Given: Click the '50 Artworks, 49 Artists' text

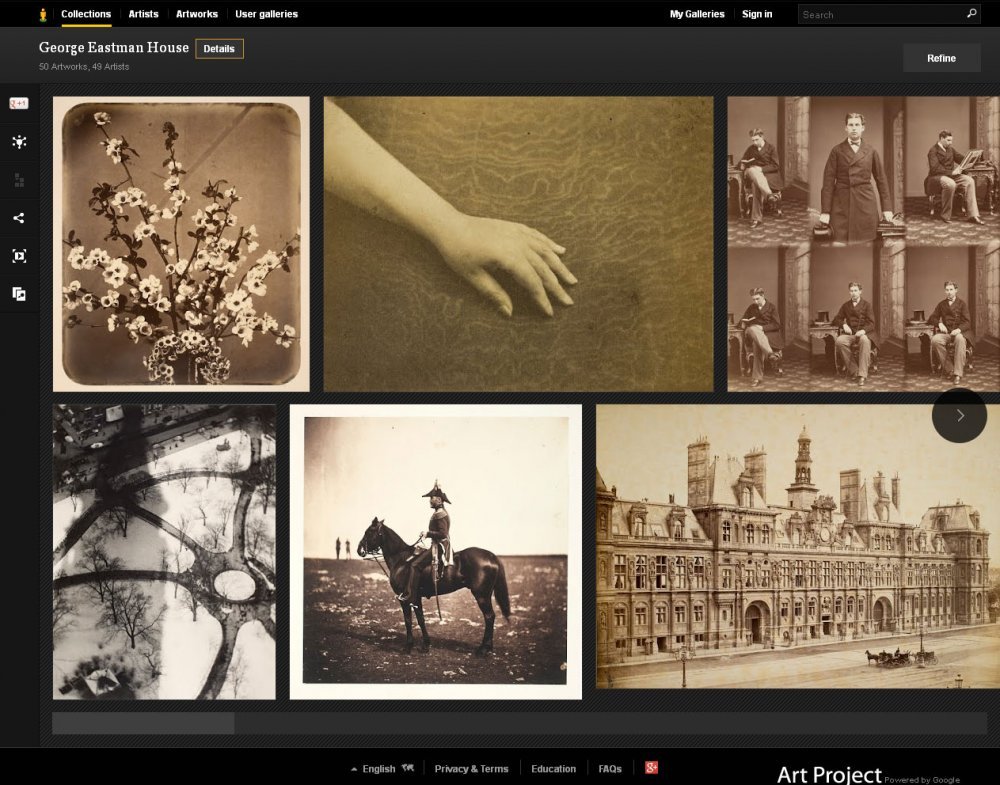Looking at the screenshot, I should point(84,66).
